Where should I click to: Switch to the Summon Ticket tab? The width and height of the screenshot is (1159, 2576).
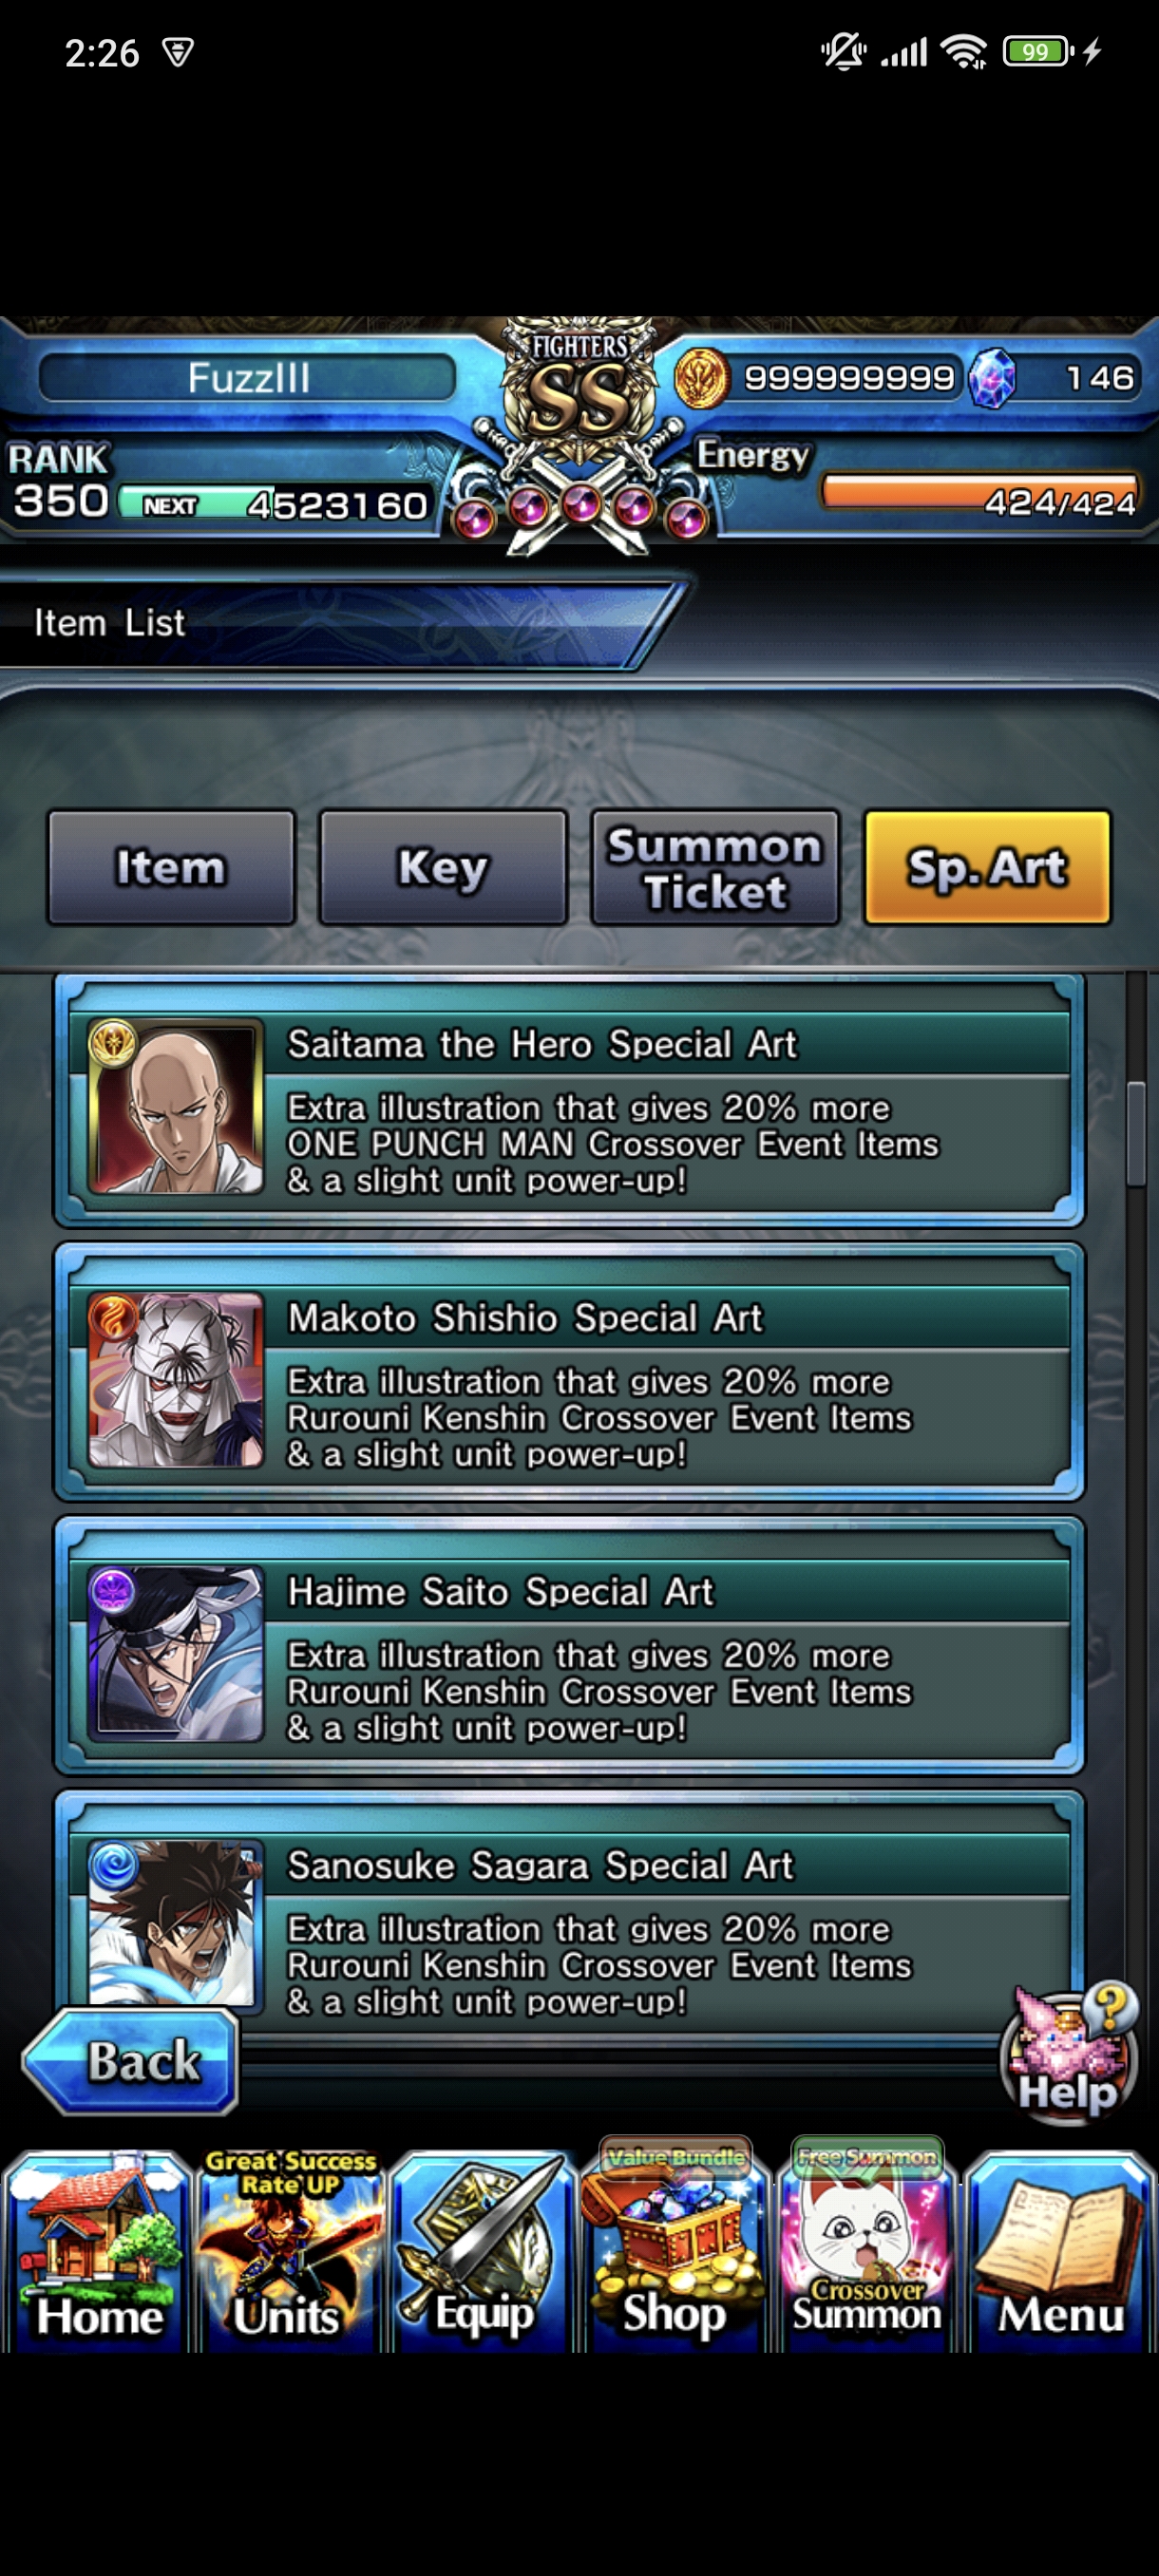coord(715,867)
